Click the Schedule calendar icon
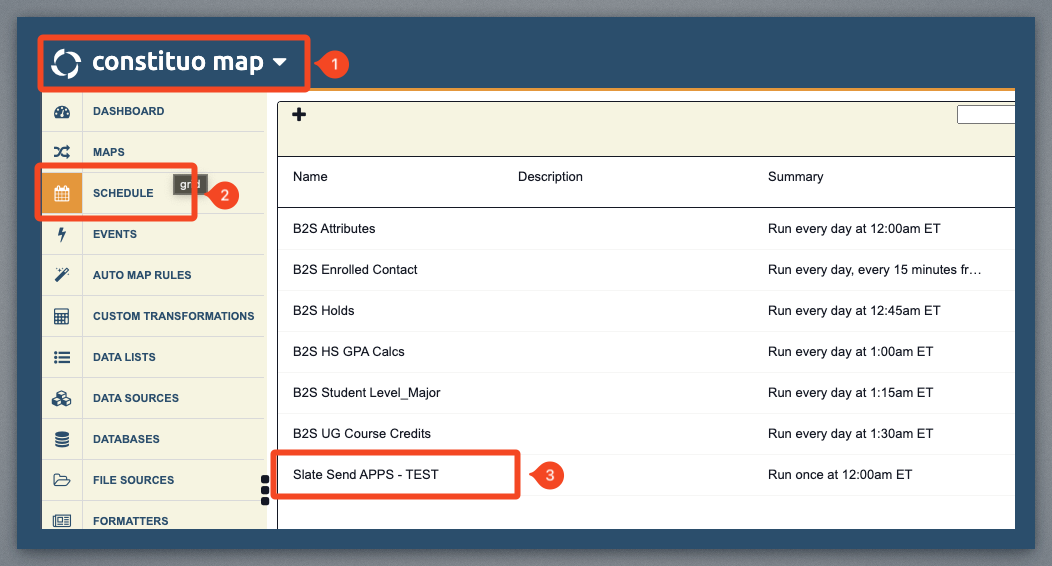 coord(62,194)
